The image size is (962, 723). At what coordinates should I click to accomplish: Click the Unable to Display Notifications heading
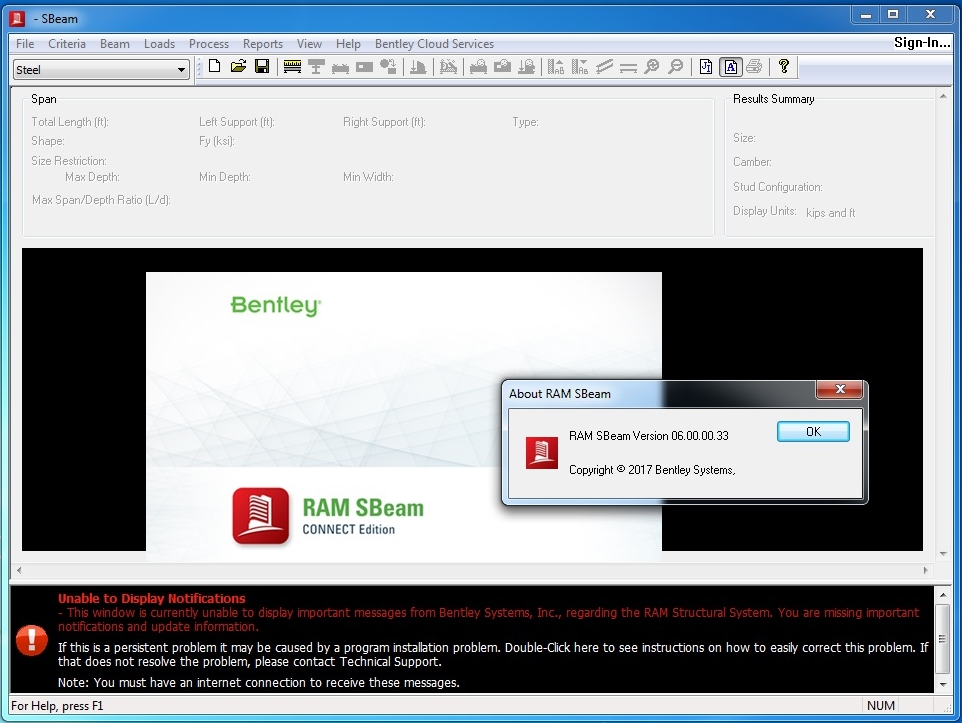click(x=152, y=598)
